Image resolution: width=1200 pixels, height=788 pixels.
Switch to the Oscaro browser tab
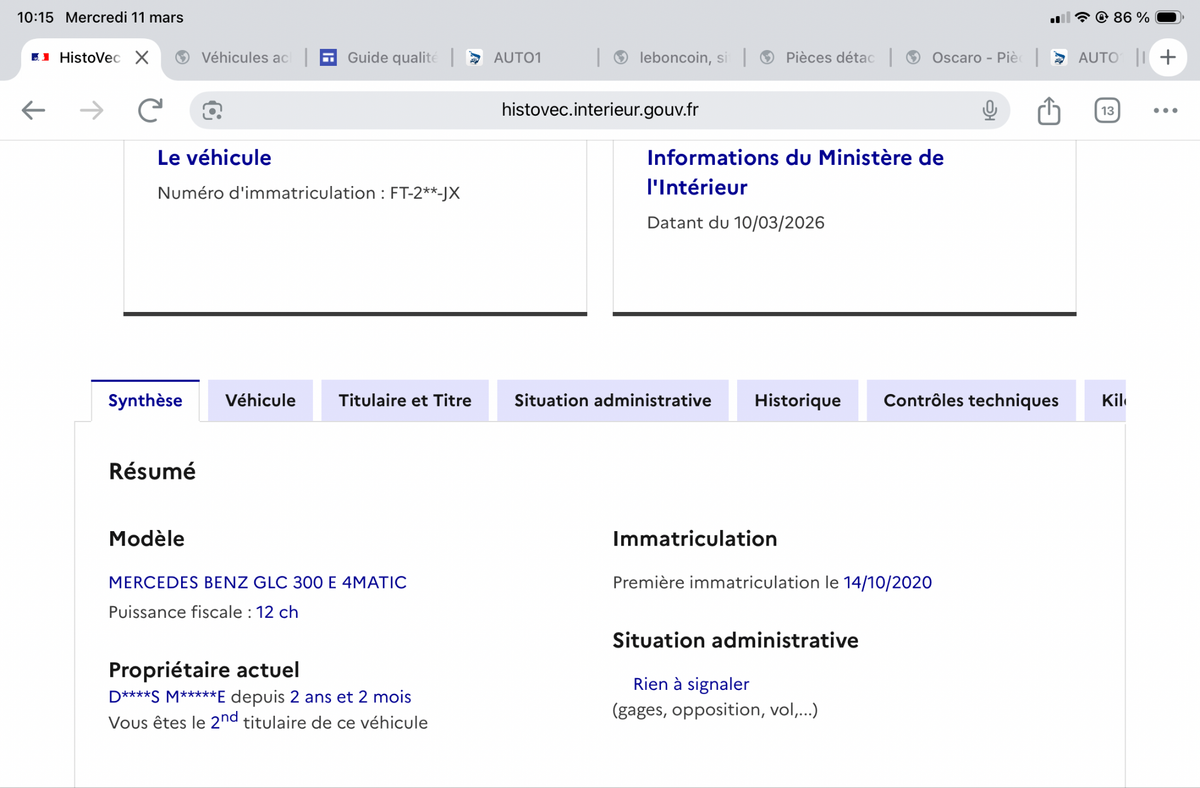(x=965, y=58)
